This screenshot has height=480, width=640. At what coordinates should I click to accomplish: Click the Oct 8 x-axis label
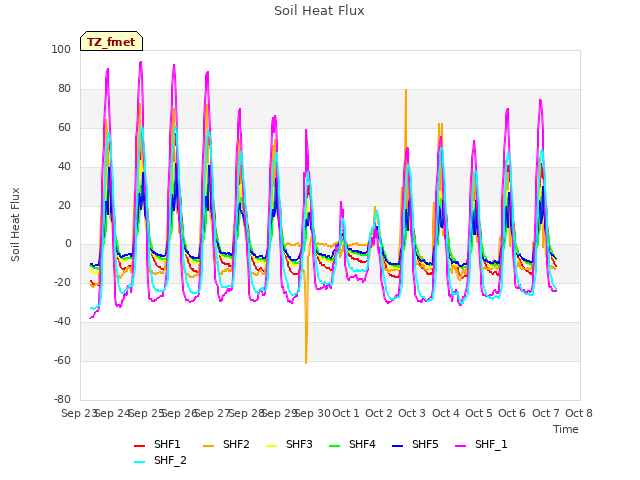[x=579, y=413]
